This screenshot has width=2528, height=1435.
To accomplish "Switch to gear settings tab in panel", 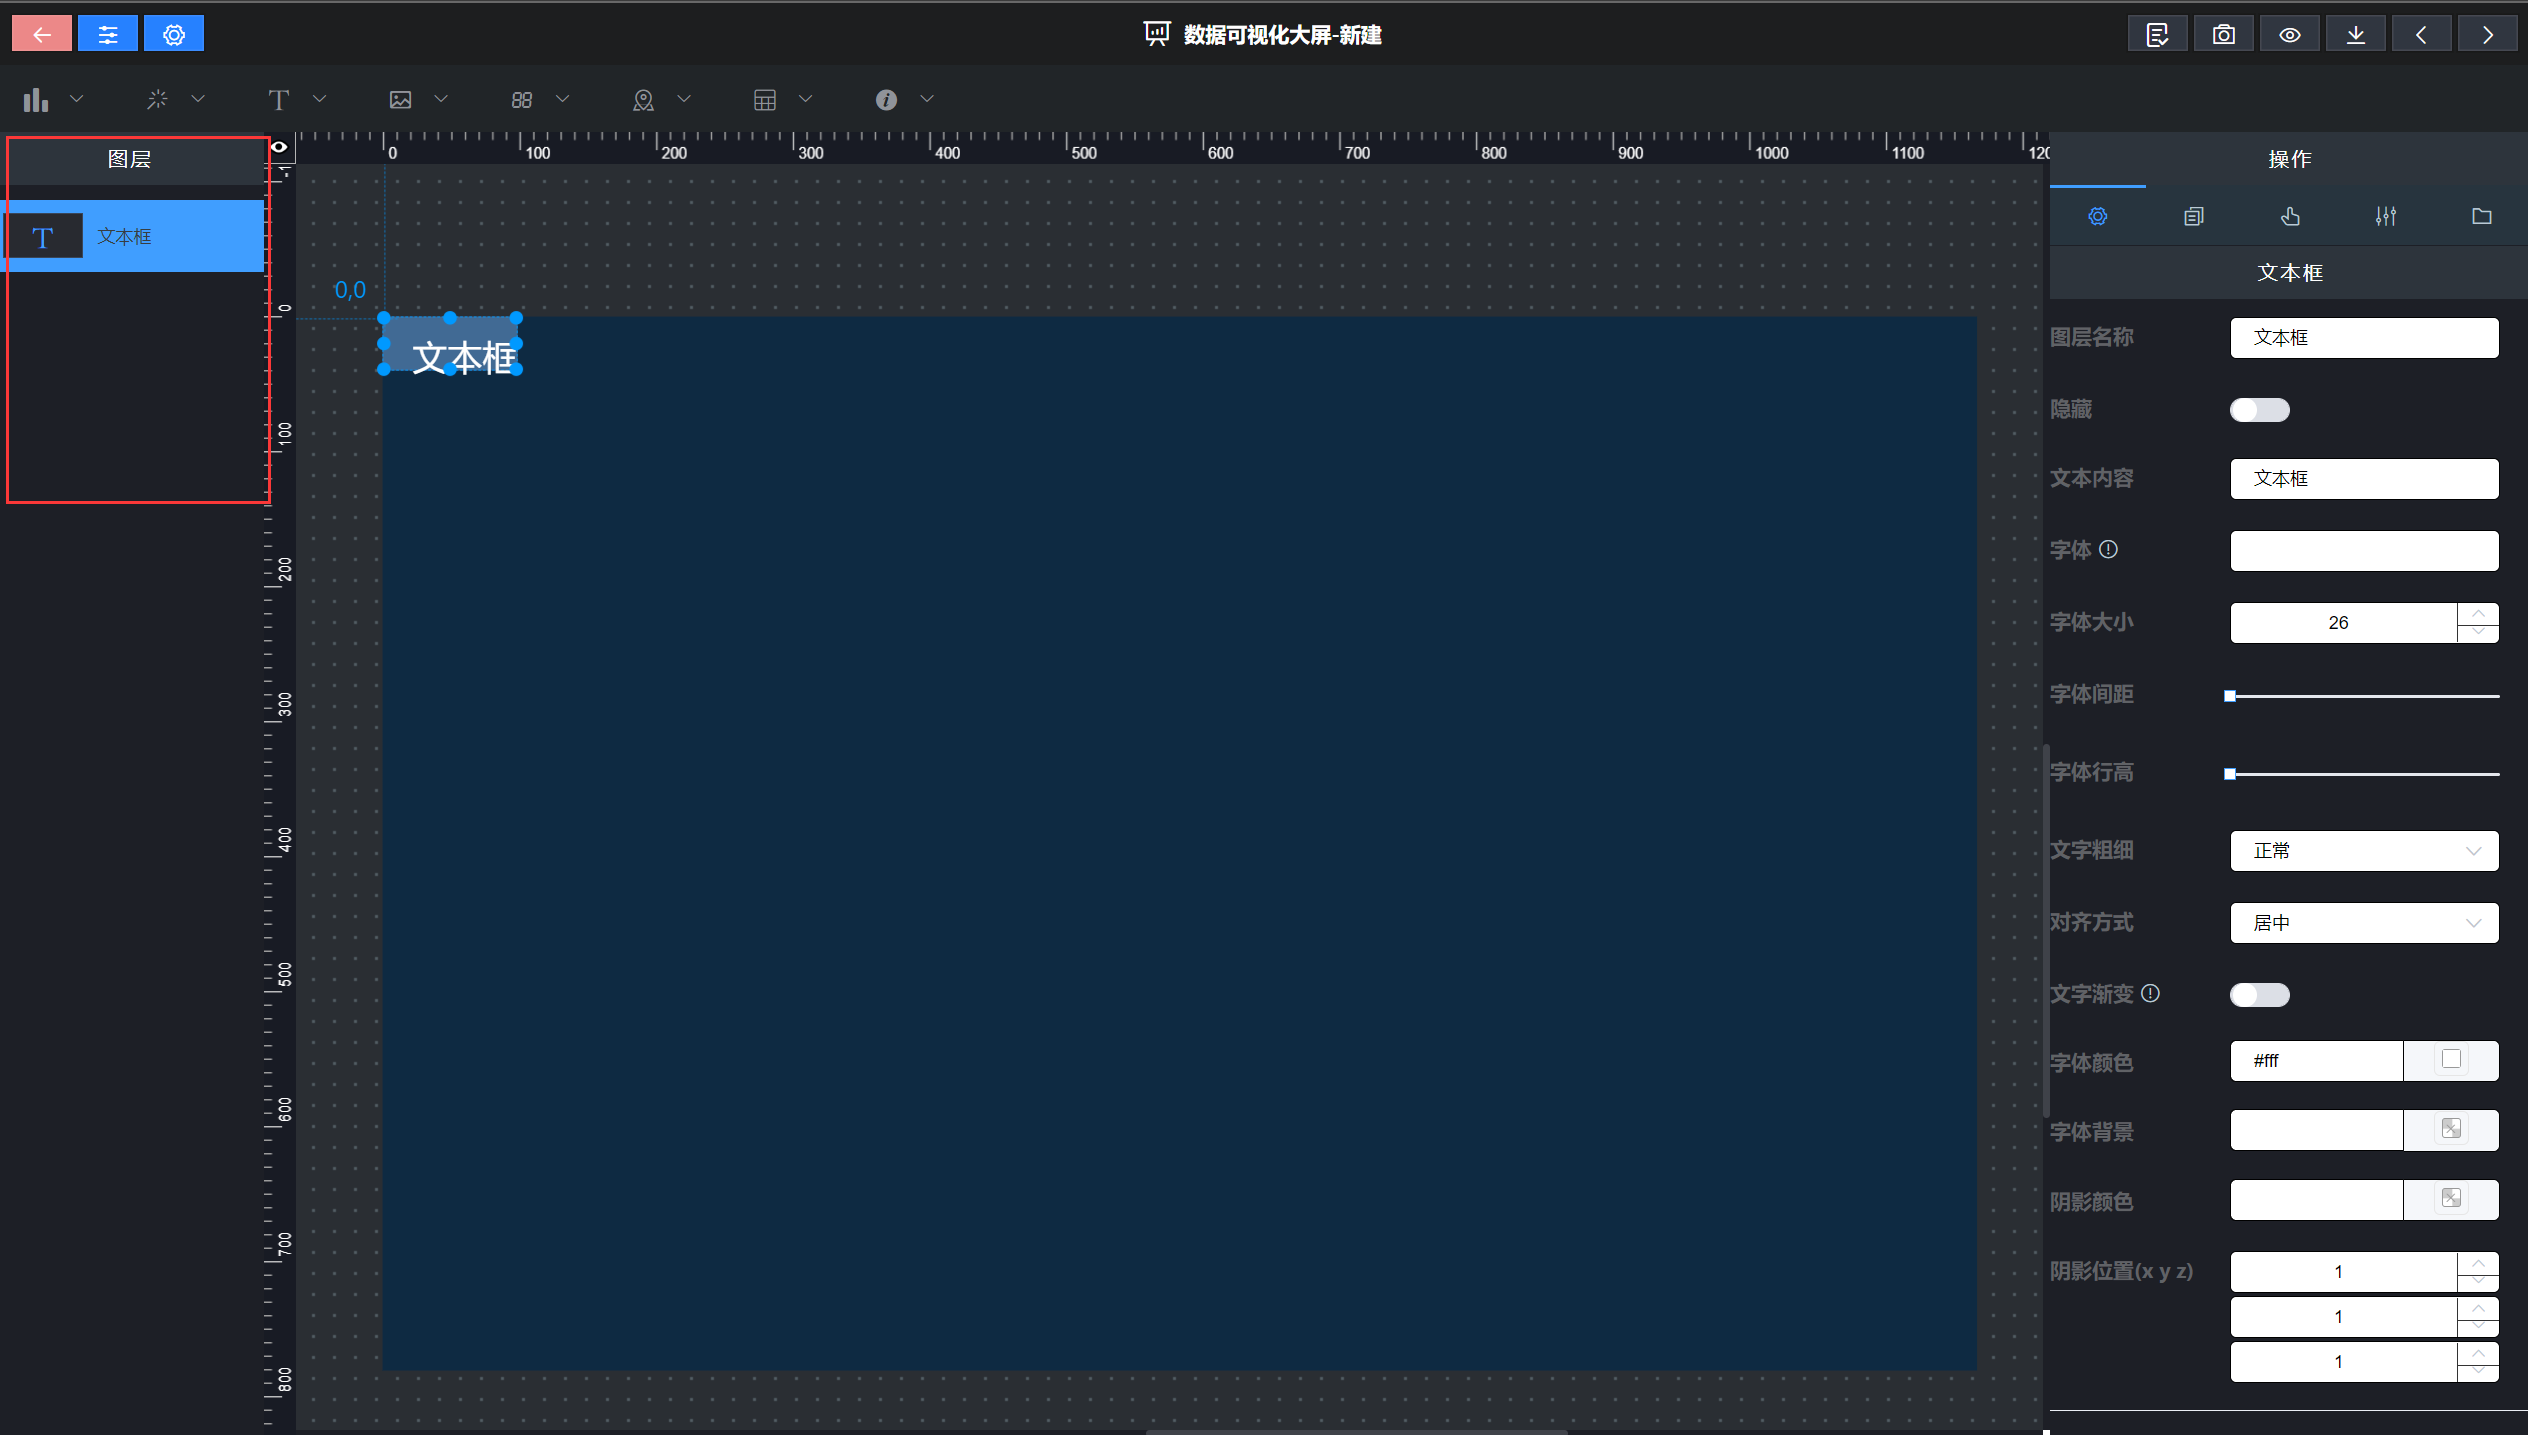I will pos(2097,216).
